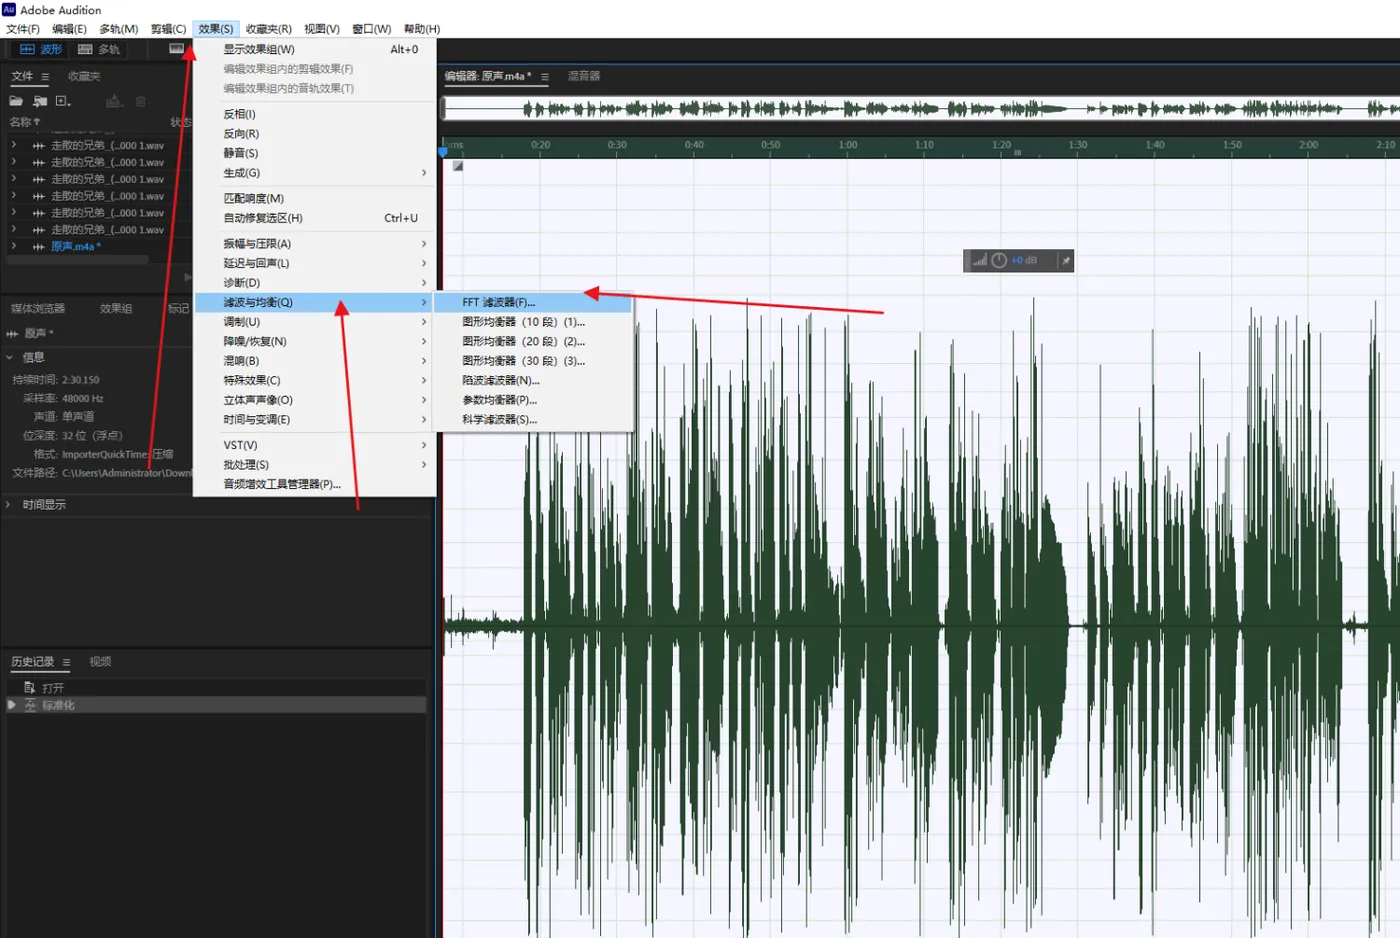Click the open file folder icon
This screenshot has height=938, width=1400.
point(16,101)
